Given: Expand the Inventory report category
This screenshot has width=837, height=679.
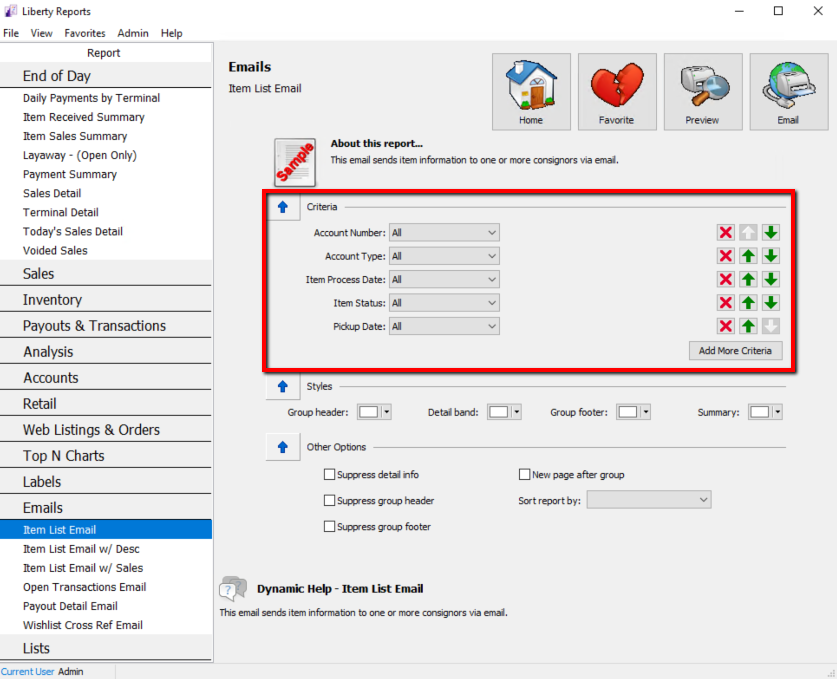Looking at the screenshot, I should click(106, 300).
